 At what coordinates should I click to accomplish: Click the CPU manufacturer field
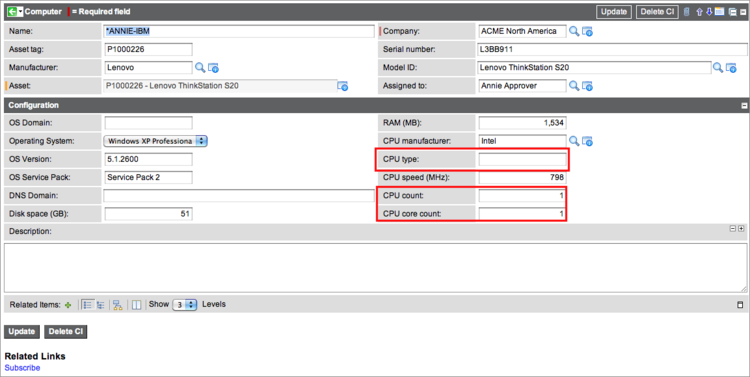pyautogui.click(x=522, y=141)
